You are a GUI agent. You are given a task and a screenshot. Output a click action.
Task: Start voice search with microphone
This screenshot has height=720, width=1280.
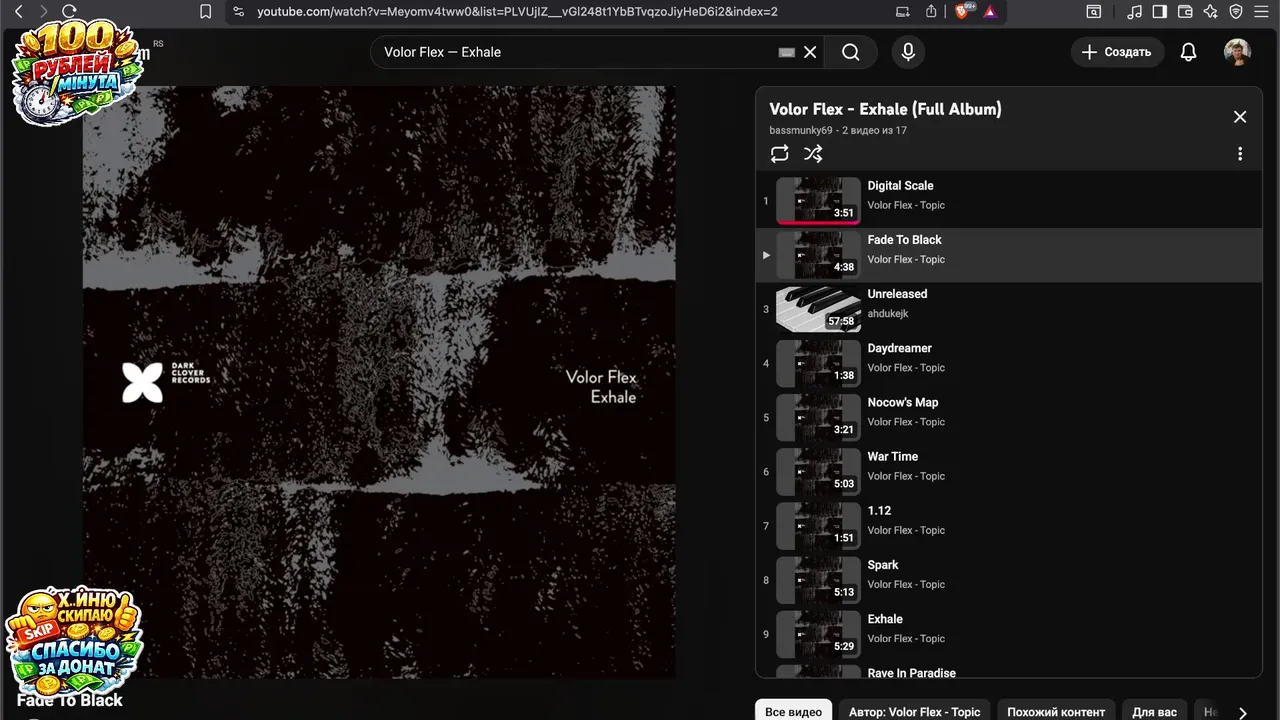coord(908,52)
